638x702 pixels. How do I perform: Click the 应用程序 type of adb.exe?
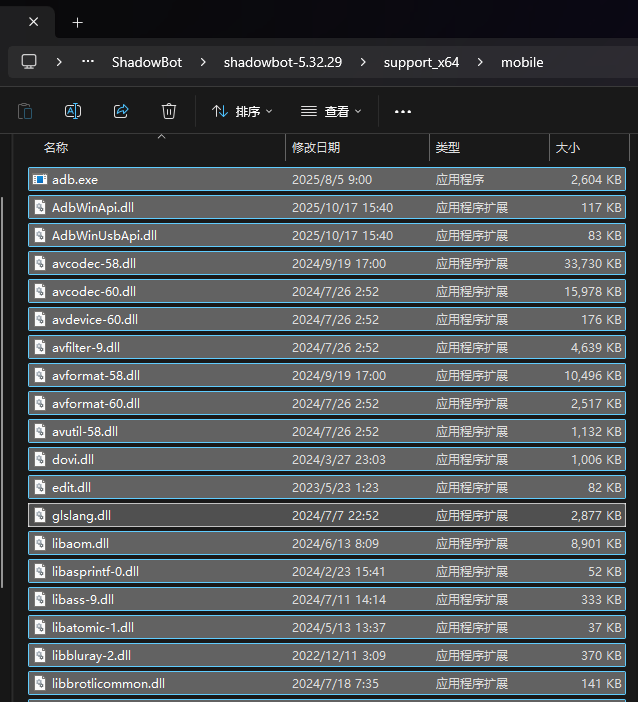[460, 180]
